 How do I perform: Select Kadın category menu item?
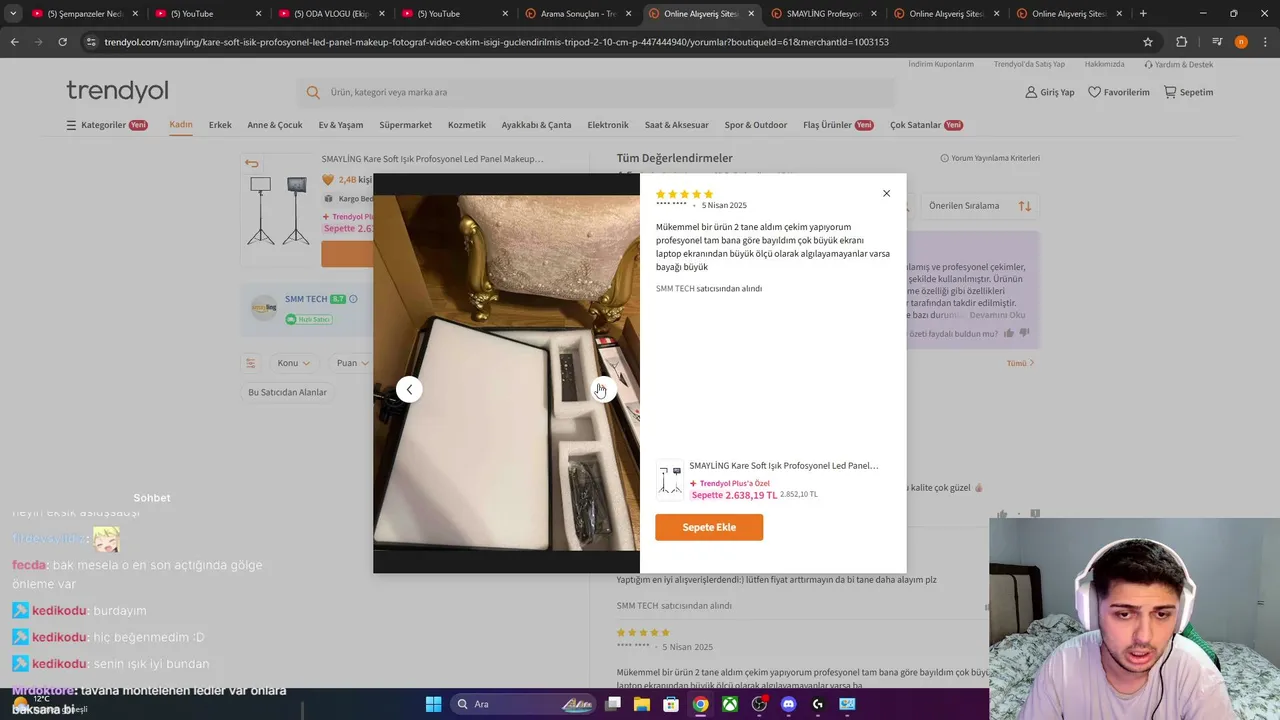[x=181, y=125]
